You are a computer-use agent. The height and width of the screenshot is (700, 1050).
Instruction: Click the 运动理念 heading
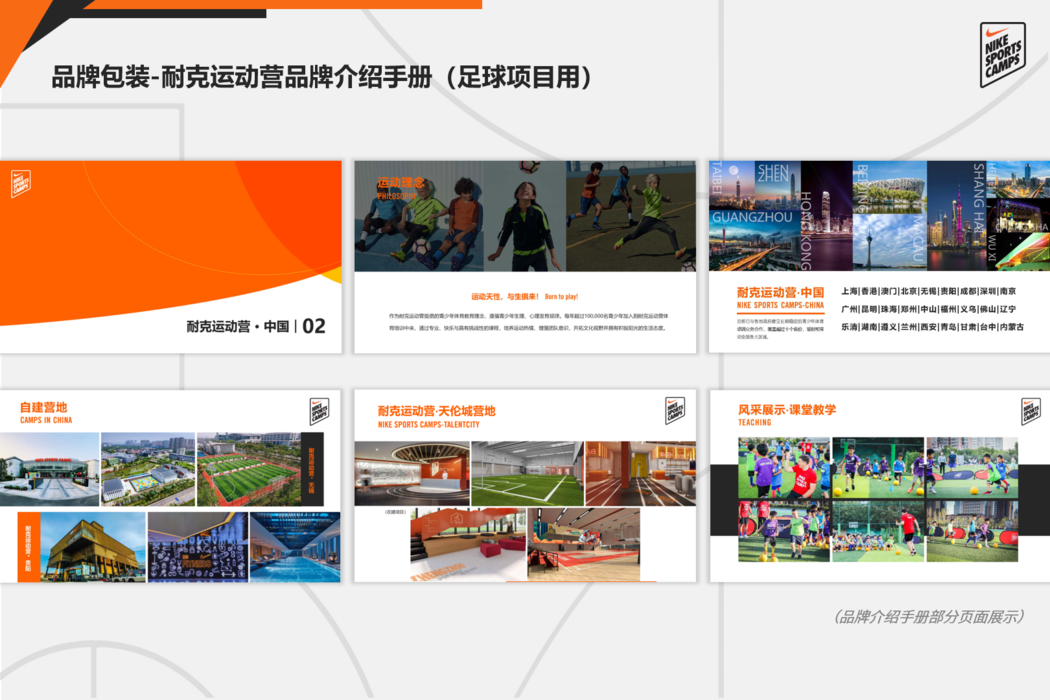click(x=400, y=182)
